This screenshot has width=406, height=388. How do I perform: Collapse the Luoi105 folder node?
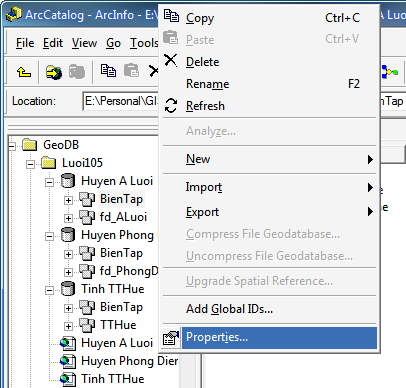(31, 164)
